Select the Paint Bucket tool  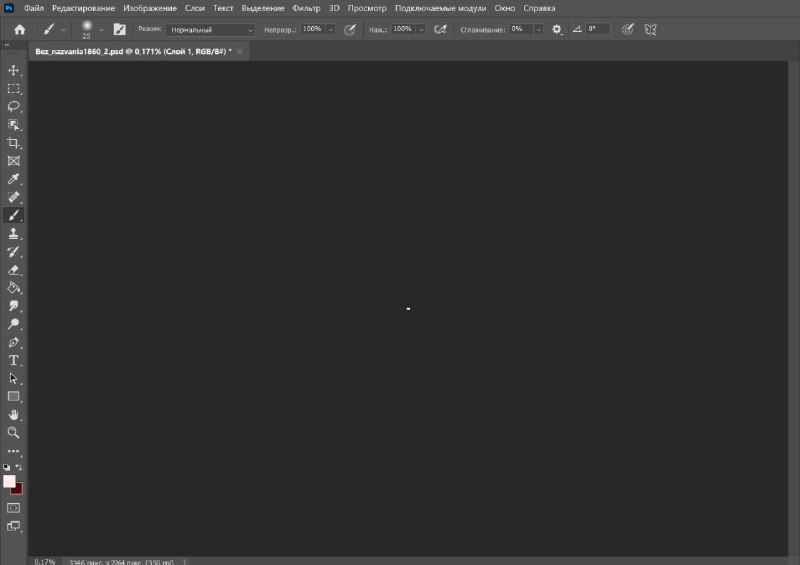(x=14, y=287)
